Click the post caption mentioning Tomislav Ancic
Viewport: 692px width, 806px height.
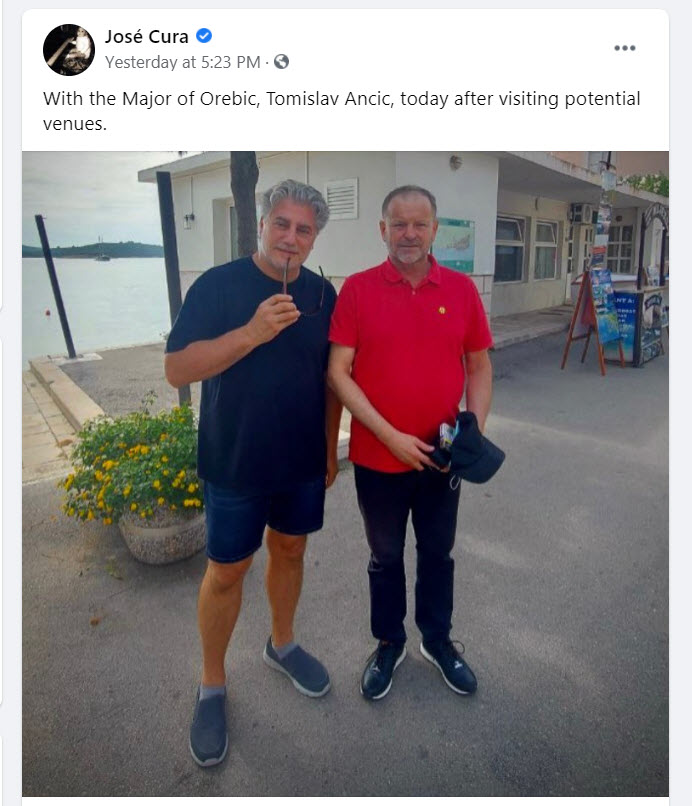coord(341,111)
